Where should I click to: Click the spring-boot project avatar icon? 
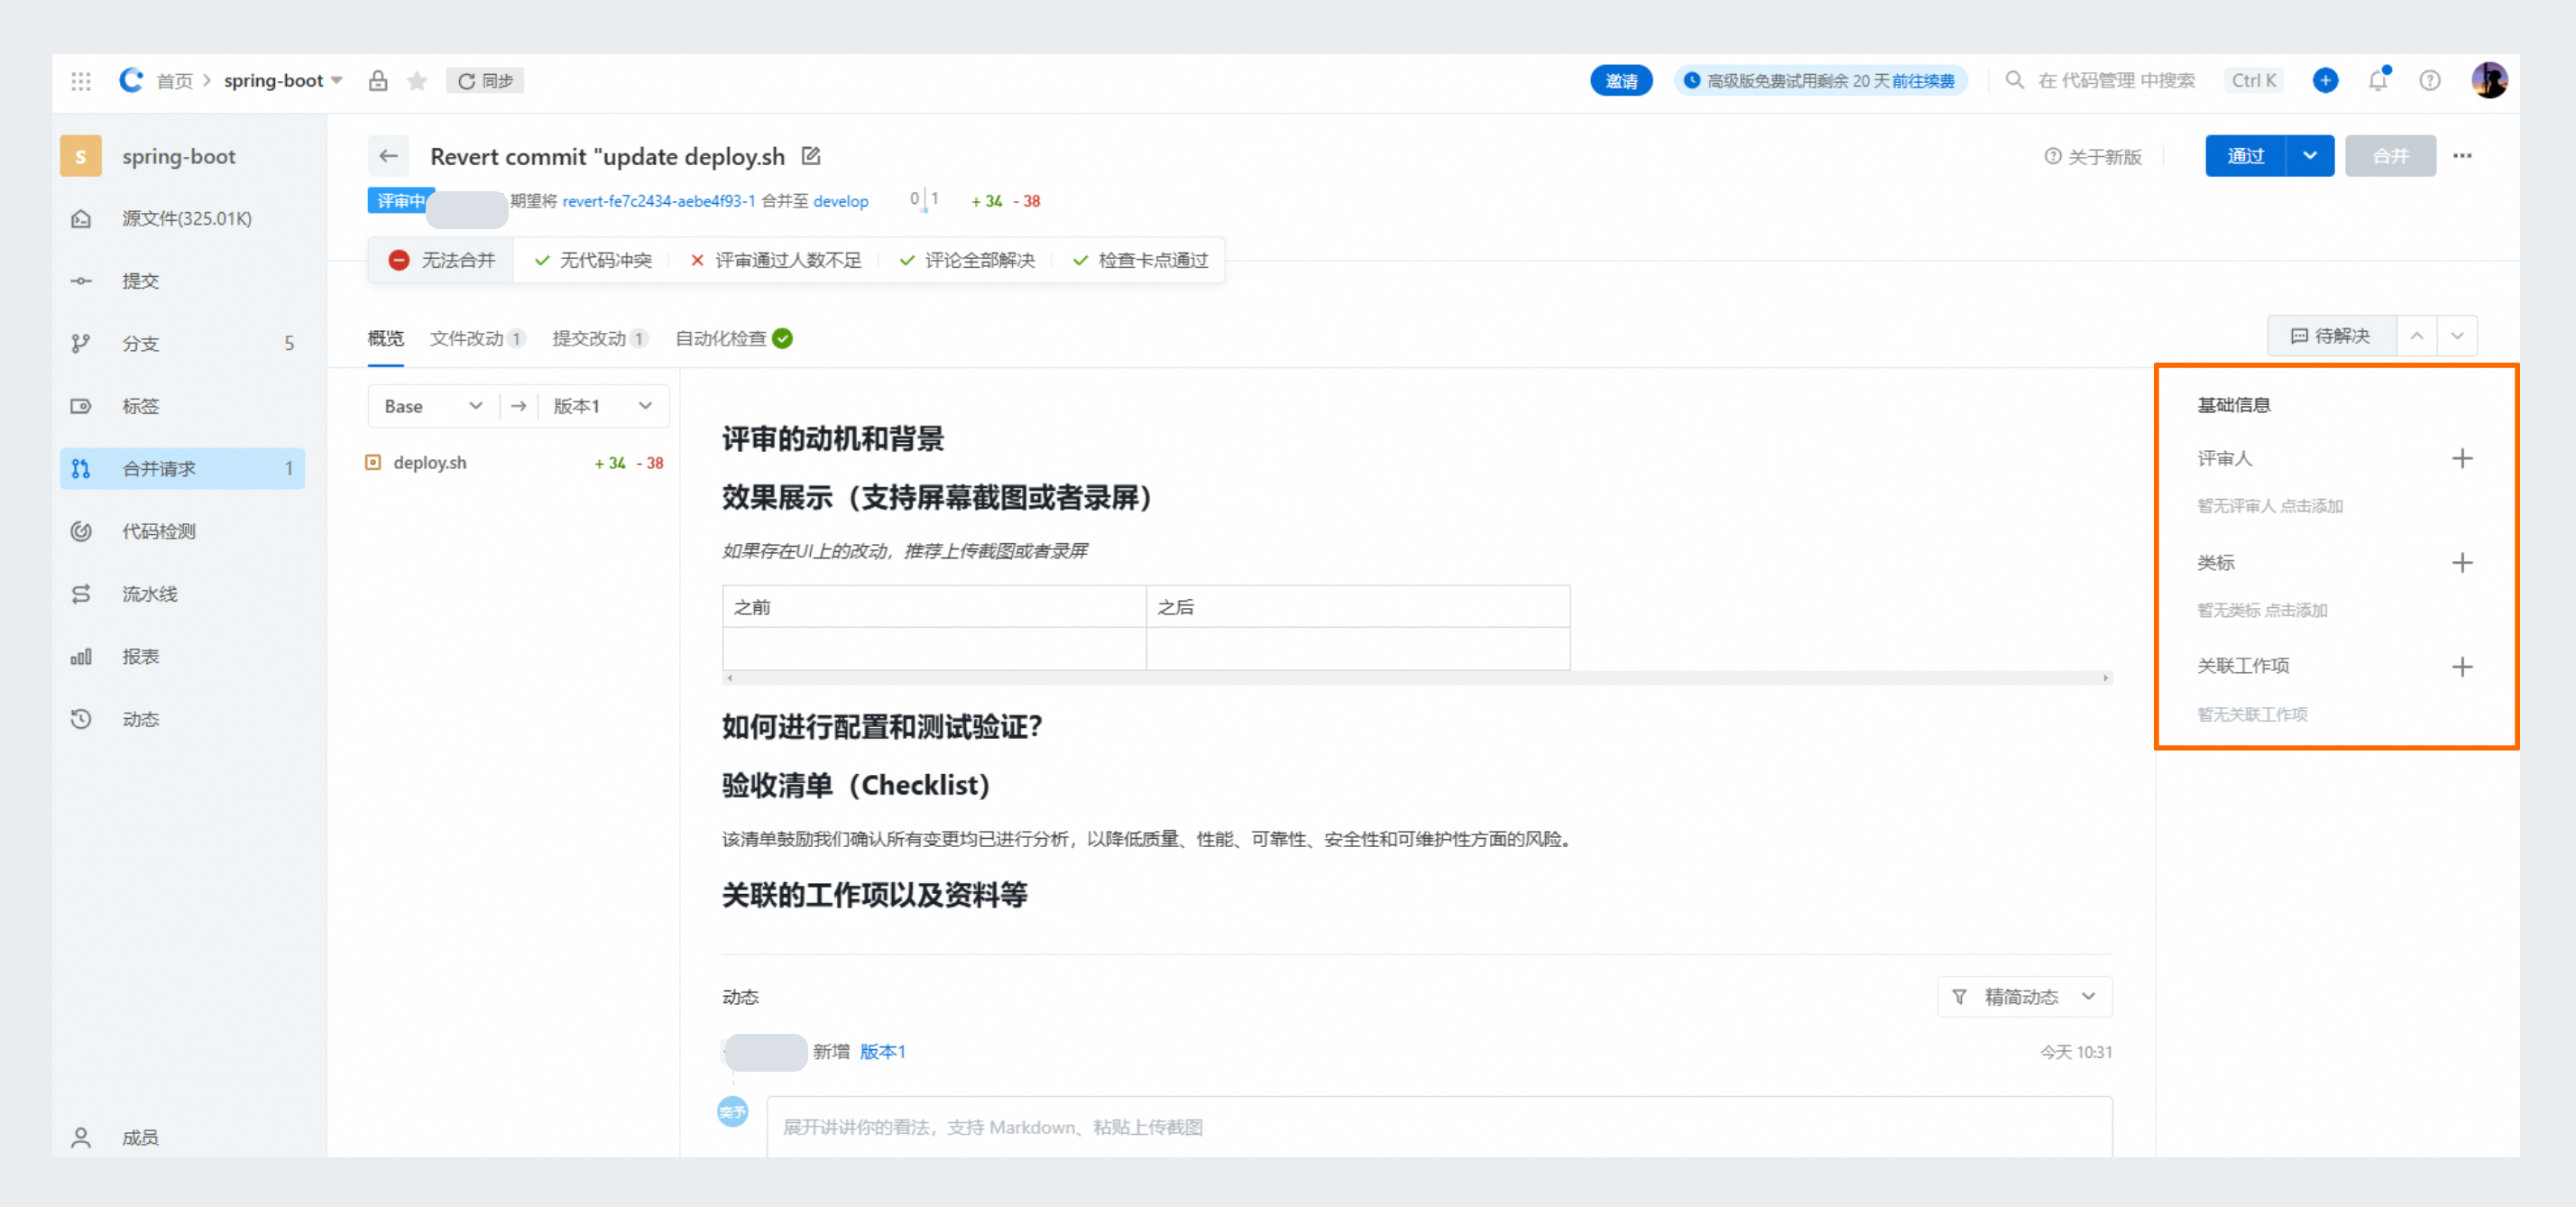point(81,156)
